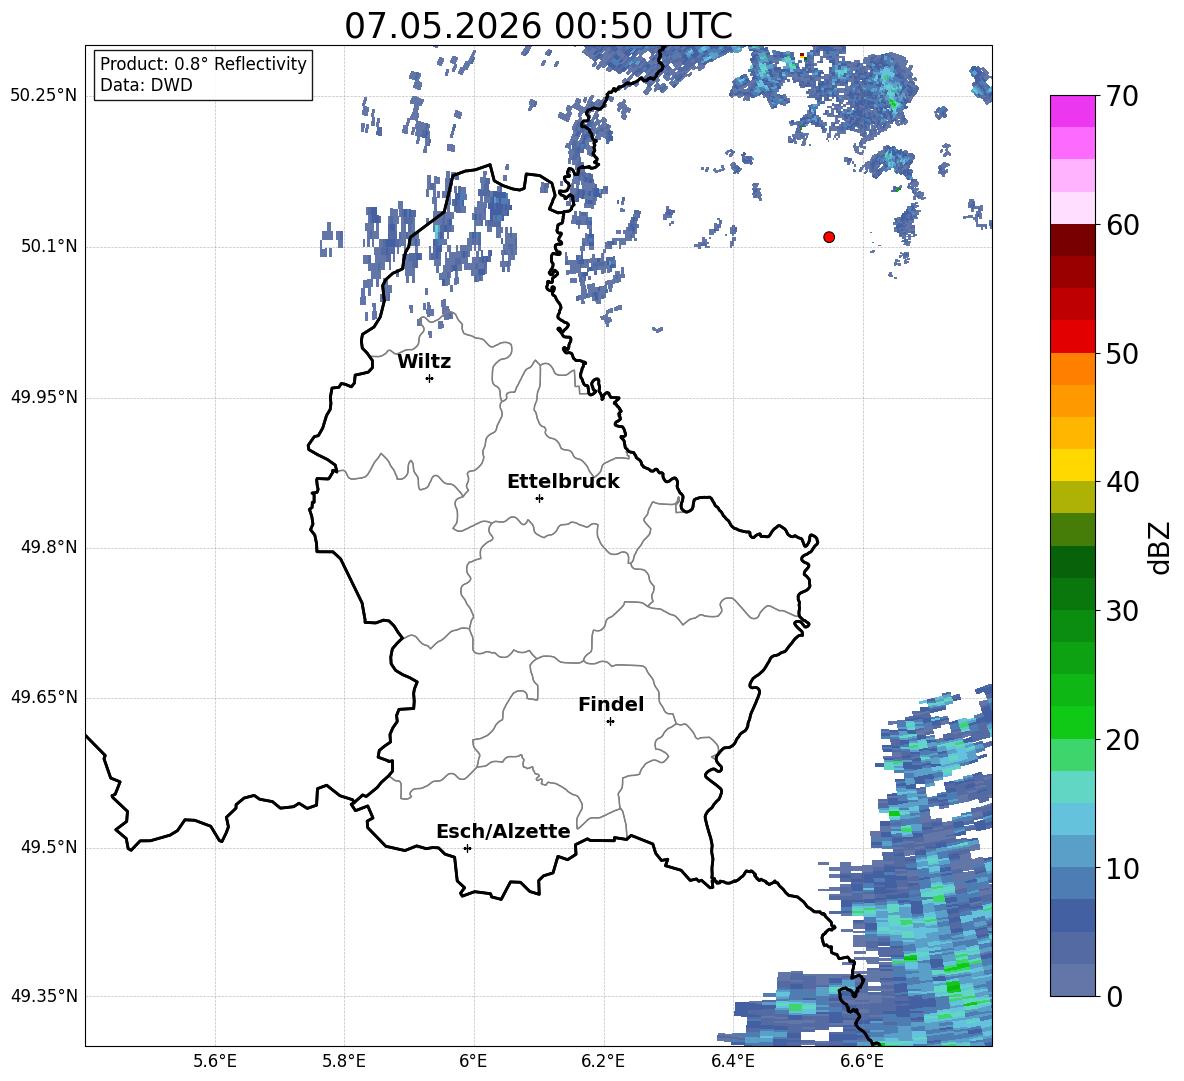Click the 07.05.2026 00:50 UTC title
This screenshot has width=1184, height=1081.
(x=538, y=26)
